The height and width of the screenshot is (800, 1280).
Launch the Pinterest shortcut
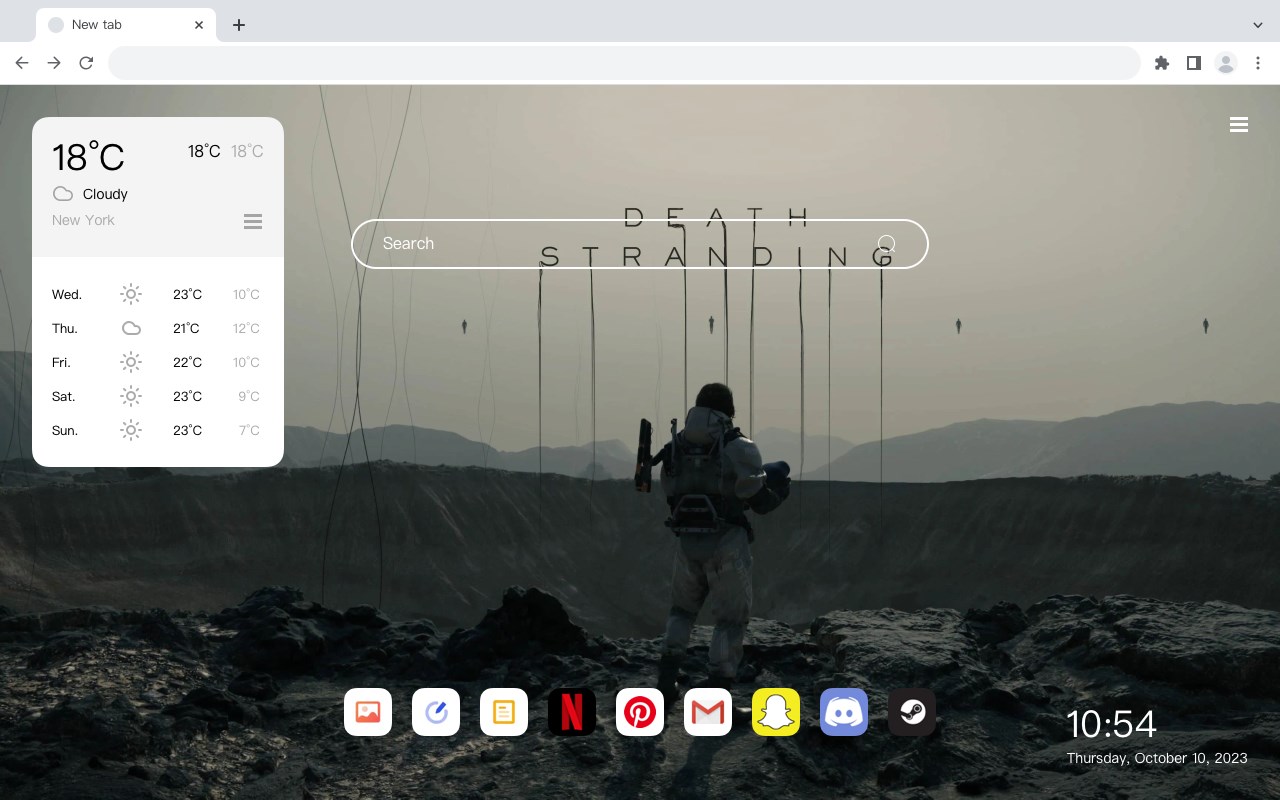[x=640, y=712]
